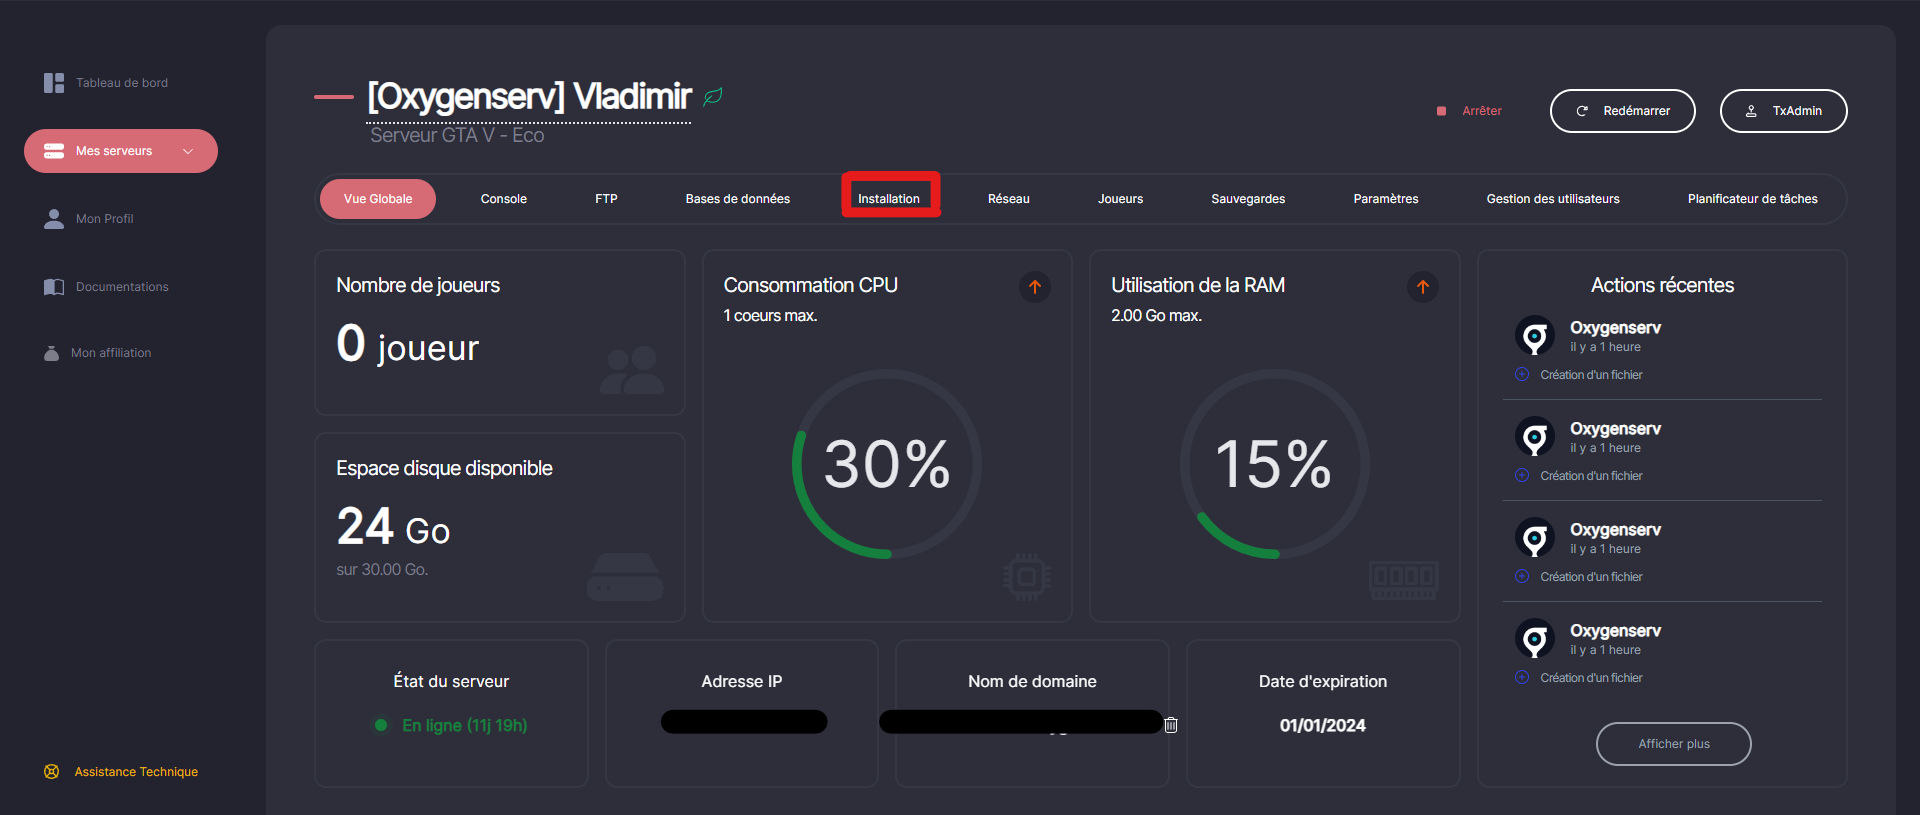Screen dimensions: 1920x815
Task: Go to the Bases de données tab
Action: (737, 199)
